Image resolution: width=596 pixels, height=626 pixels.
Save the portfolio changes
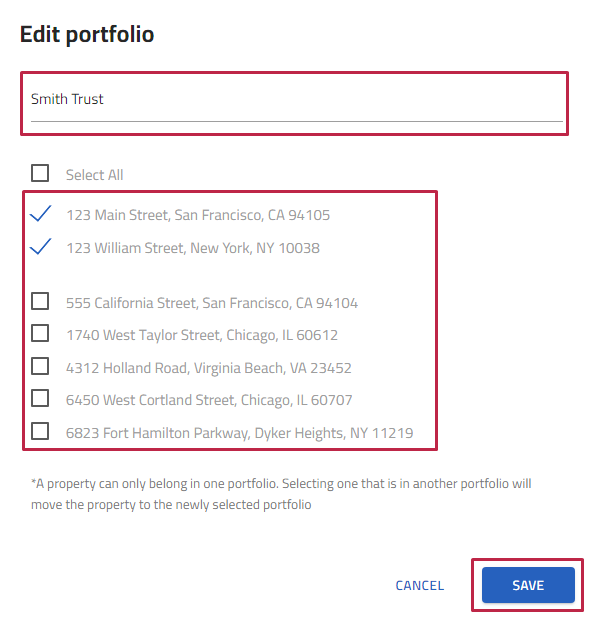point(528,585)
